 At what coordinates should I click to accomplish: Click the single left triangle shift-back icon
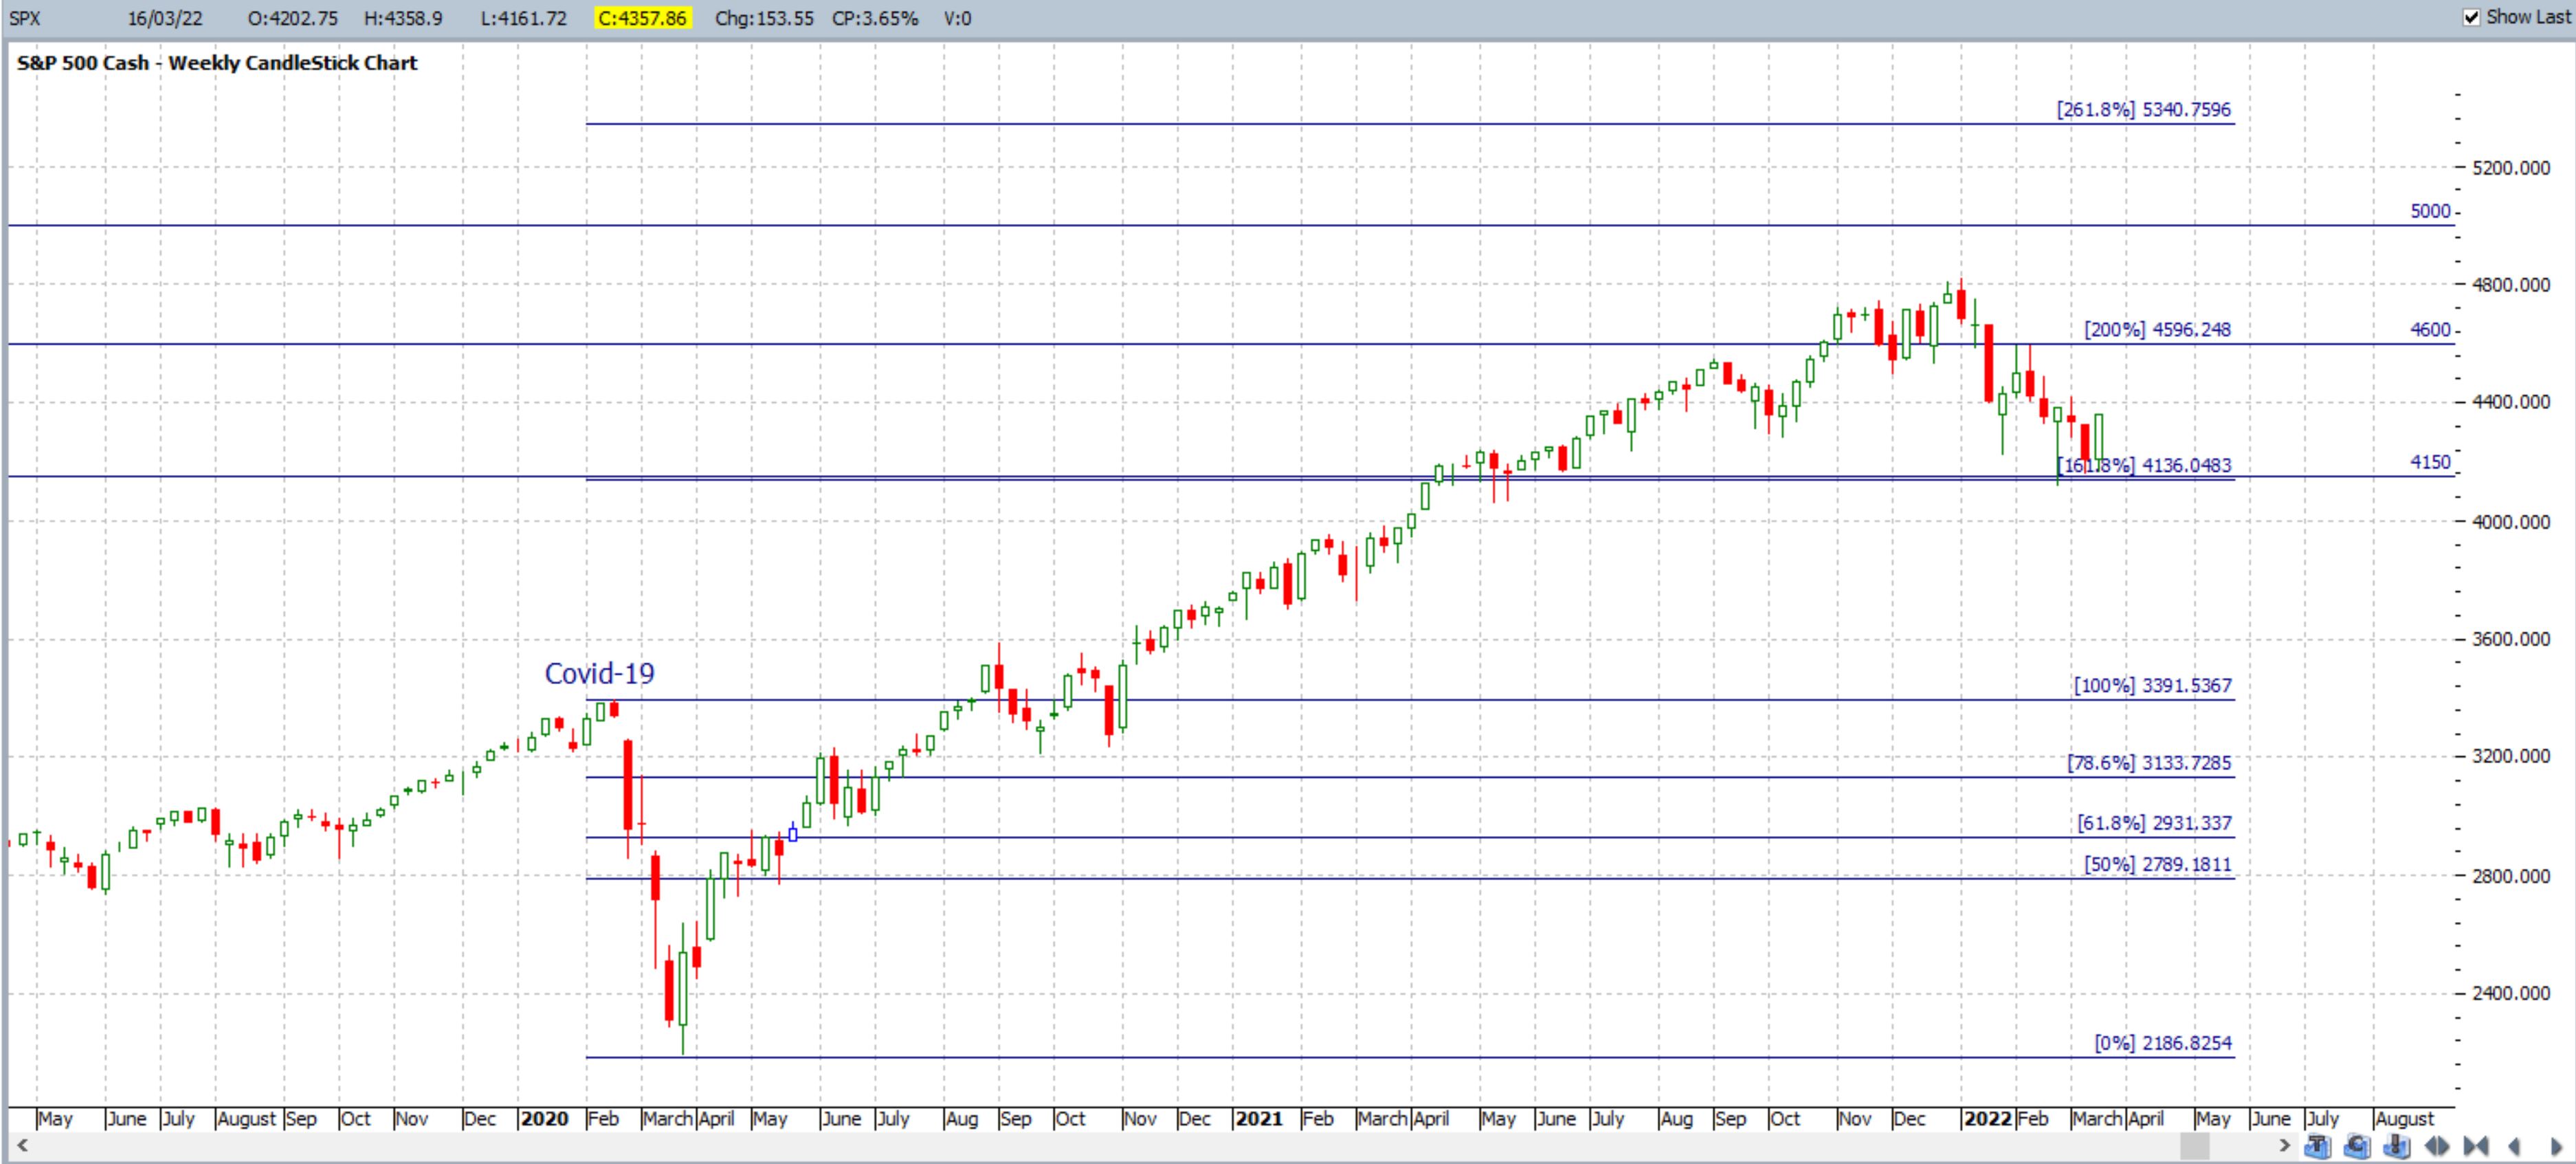2513,1146
